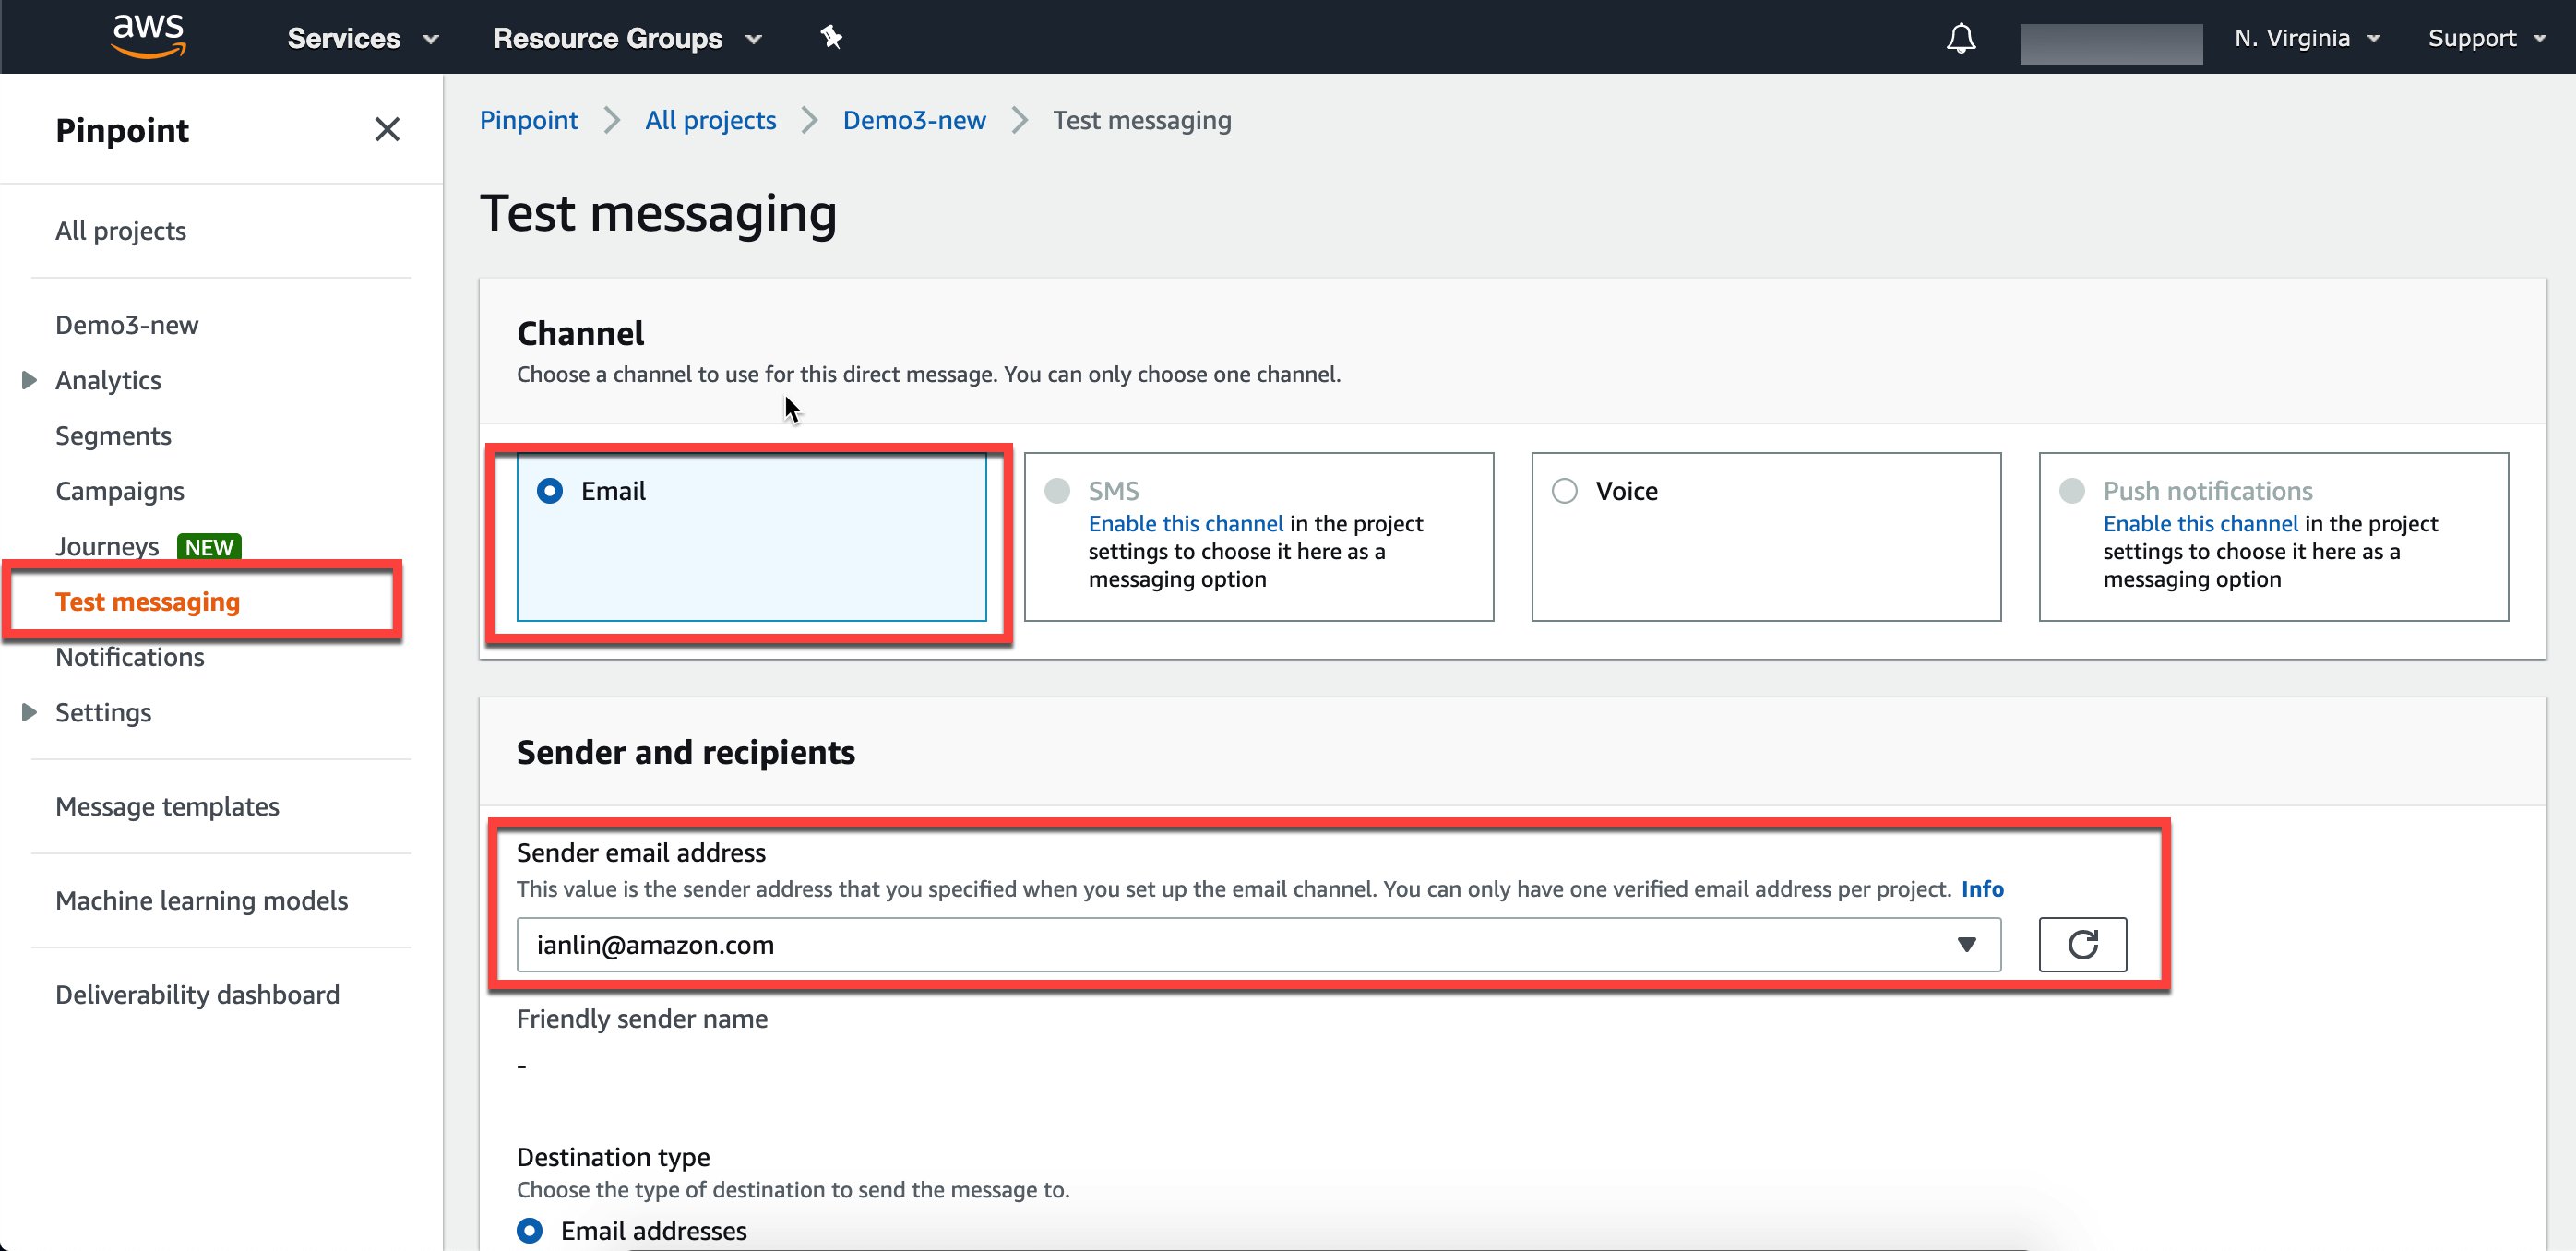Open the Info link for sender email
The image size is (2576, 1251).
pyautogui.click(x=1981, y=888)
